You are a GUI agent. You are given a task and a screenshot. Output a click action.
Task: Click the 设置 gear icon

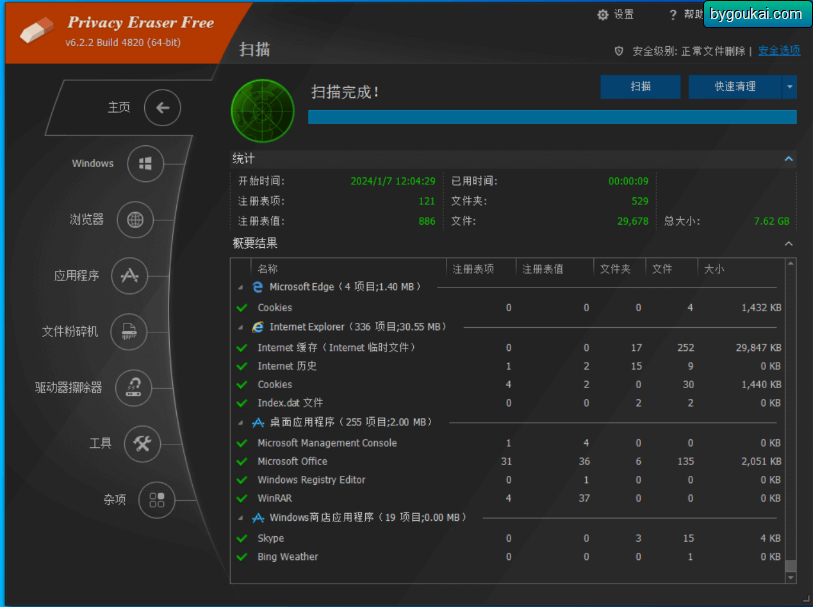[602, 15]
